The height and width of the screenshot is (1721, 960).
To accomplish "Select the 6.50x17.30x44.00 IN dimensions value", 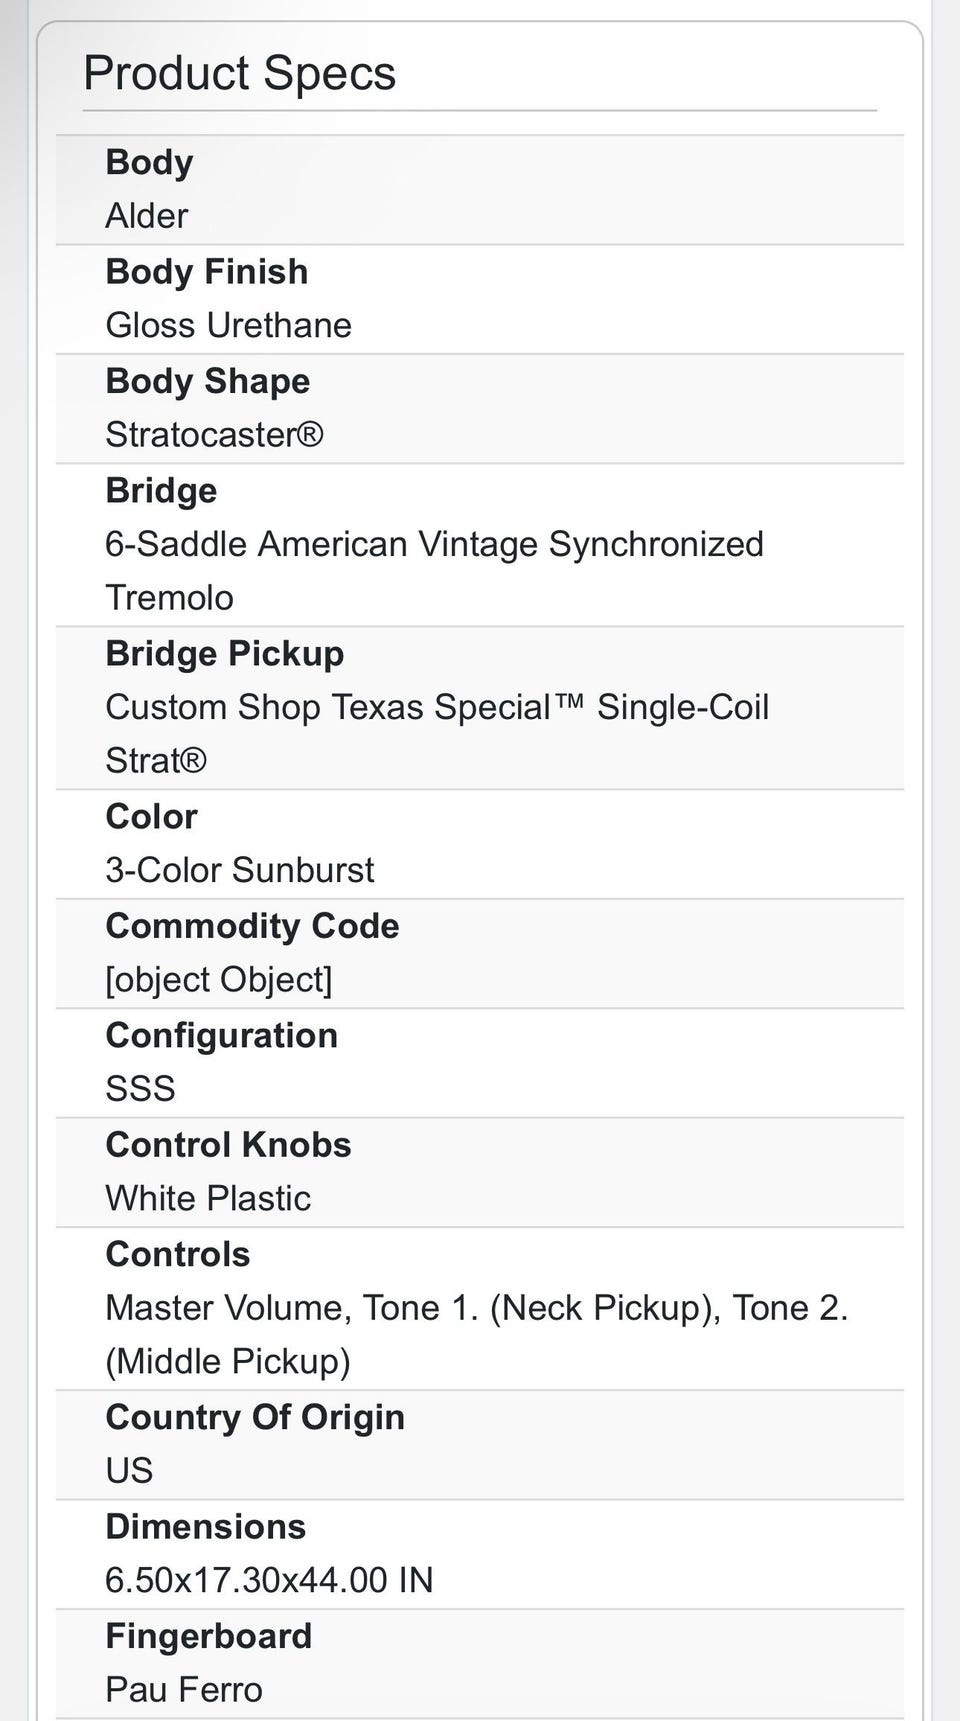I will tap(269, 1581).
